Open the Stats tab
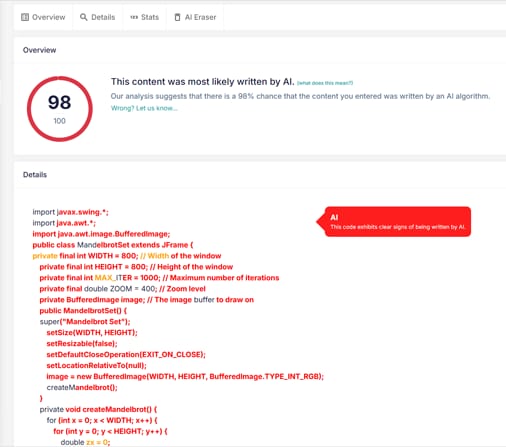The height and width of the screenshot is (447, 506). 145,17
